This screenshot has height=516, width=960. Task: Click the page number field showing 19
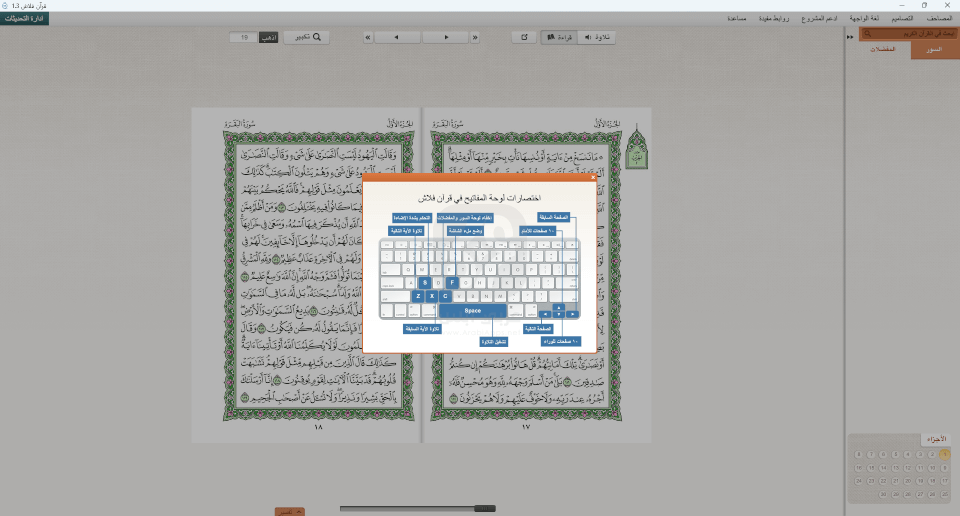tap(243, 37)
